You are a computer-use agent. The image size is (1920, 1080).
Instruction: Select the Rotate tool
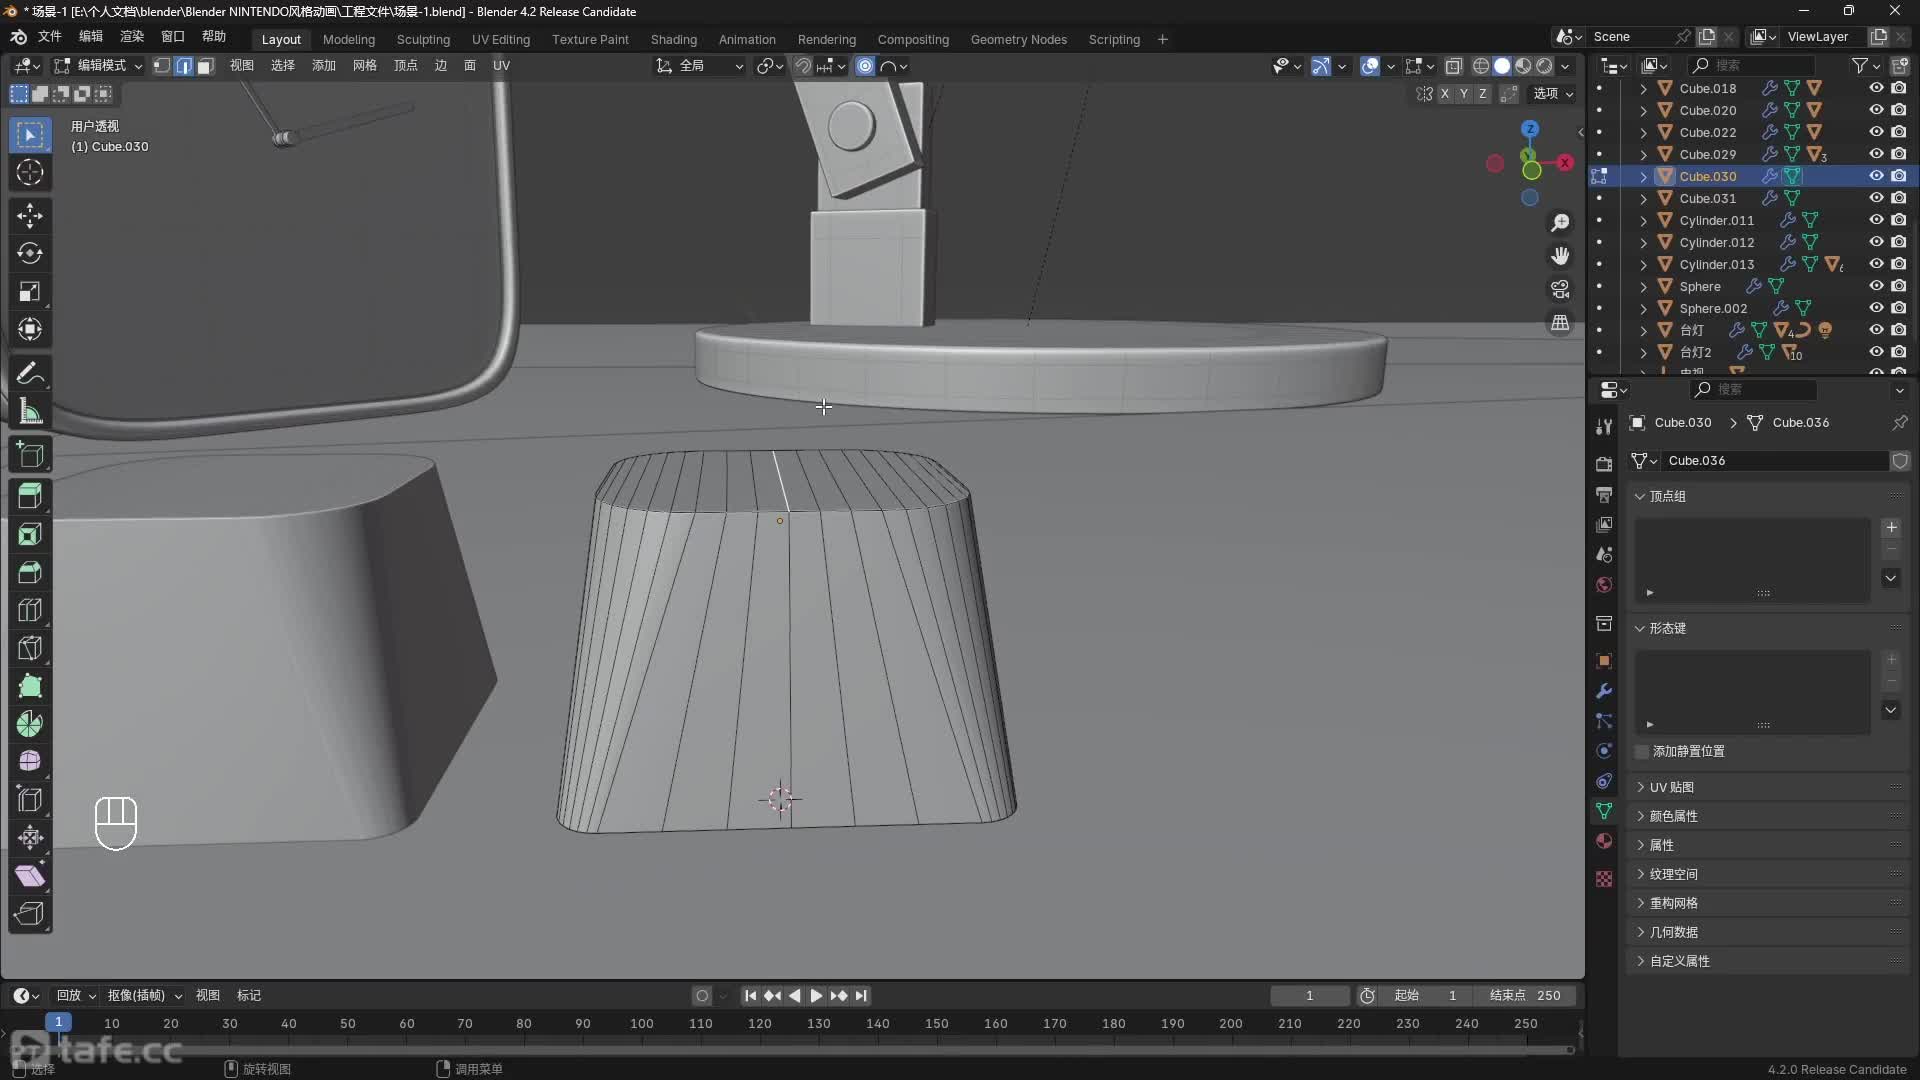tap(30, 253)
